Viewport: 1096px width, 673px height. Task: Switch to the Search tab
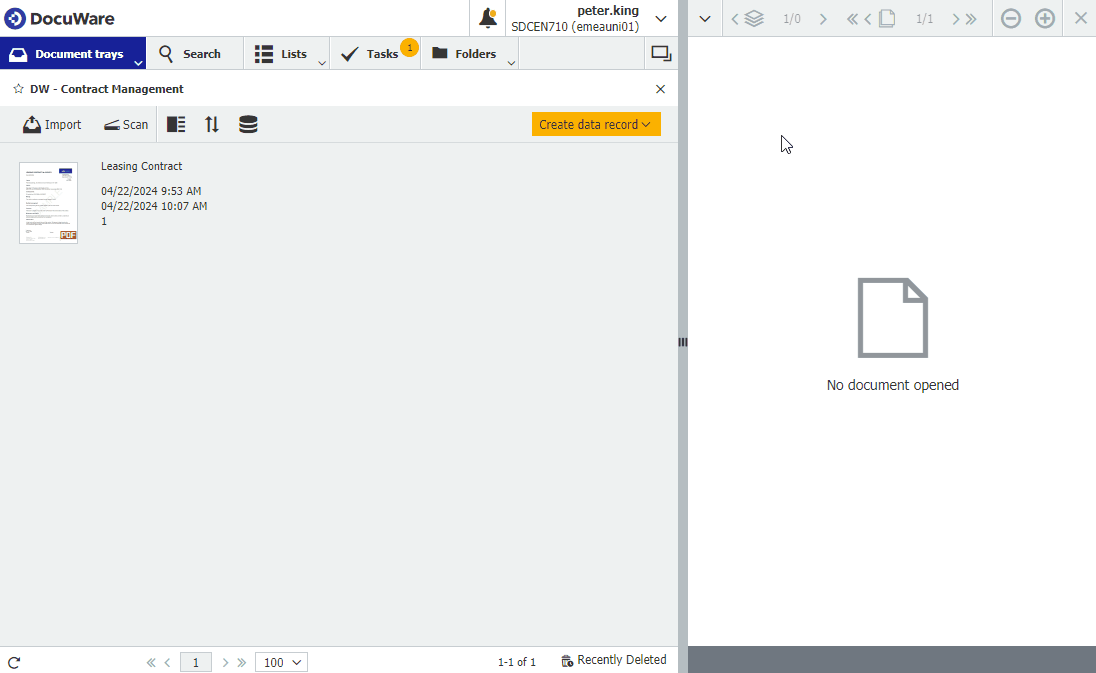pos(194,53)
